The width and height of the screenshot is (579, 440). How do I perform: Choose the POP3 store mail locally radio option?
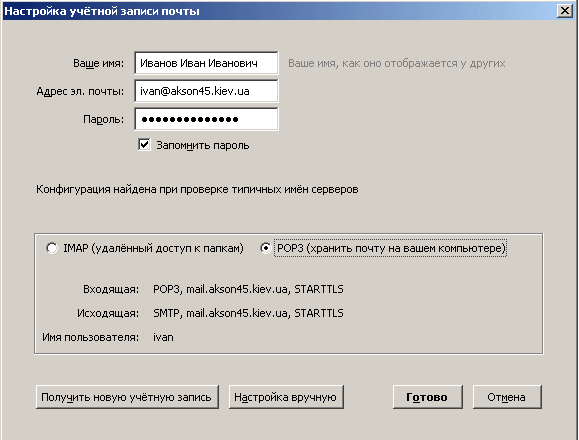pos(265,248)
